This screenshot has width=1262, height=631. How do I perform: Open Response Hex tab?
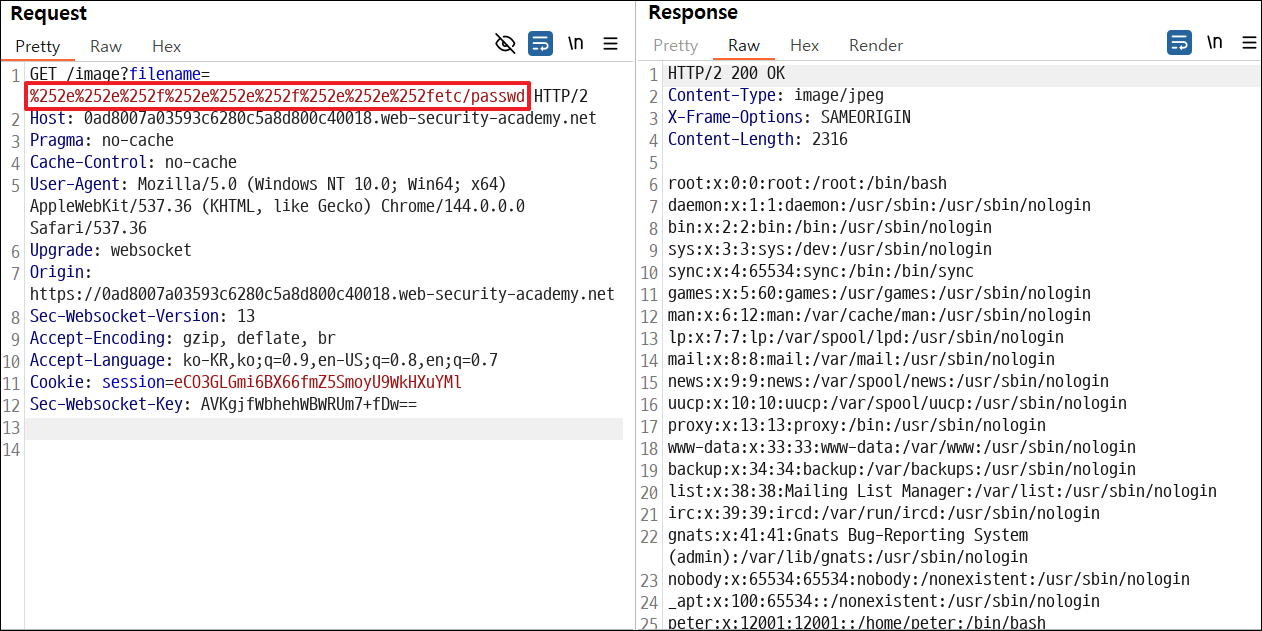pyautogui.click(x=805, y=45)
